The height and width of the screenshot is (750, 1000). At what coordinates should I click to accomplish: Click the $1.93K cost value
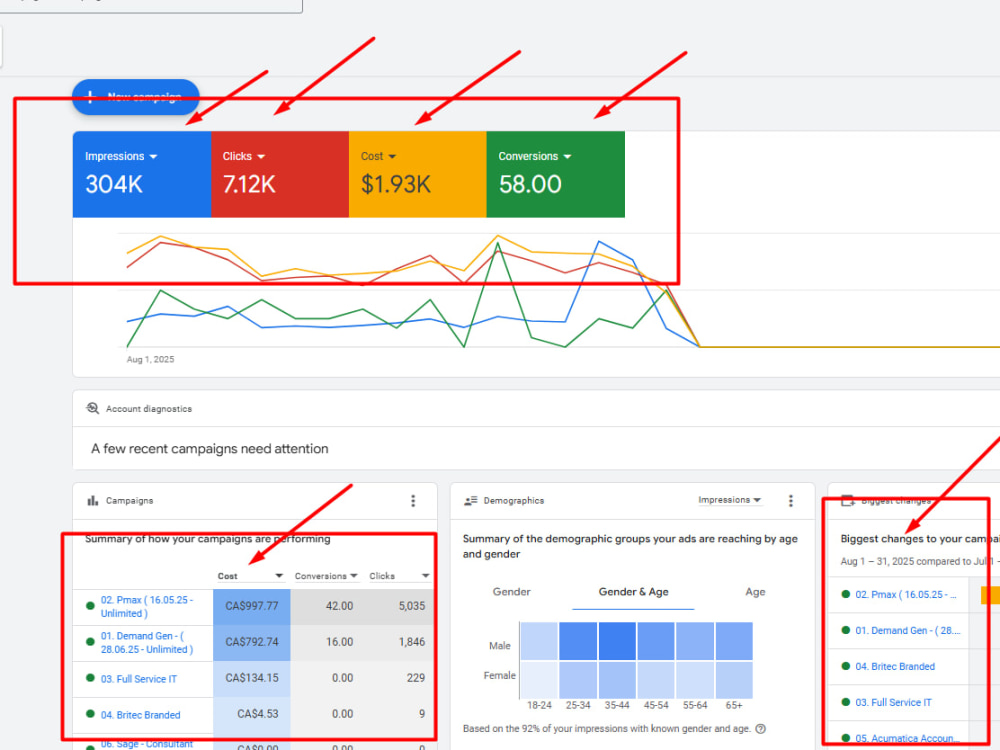(x=395, y=184)
